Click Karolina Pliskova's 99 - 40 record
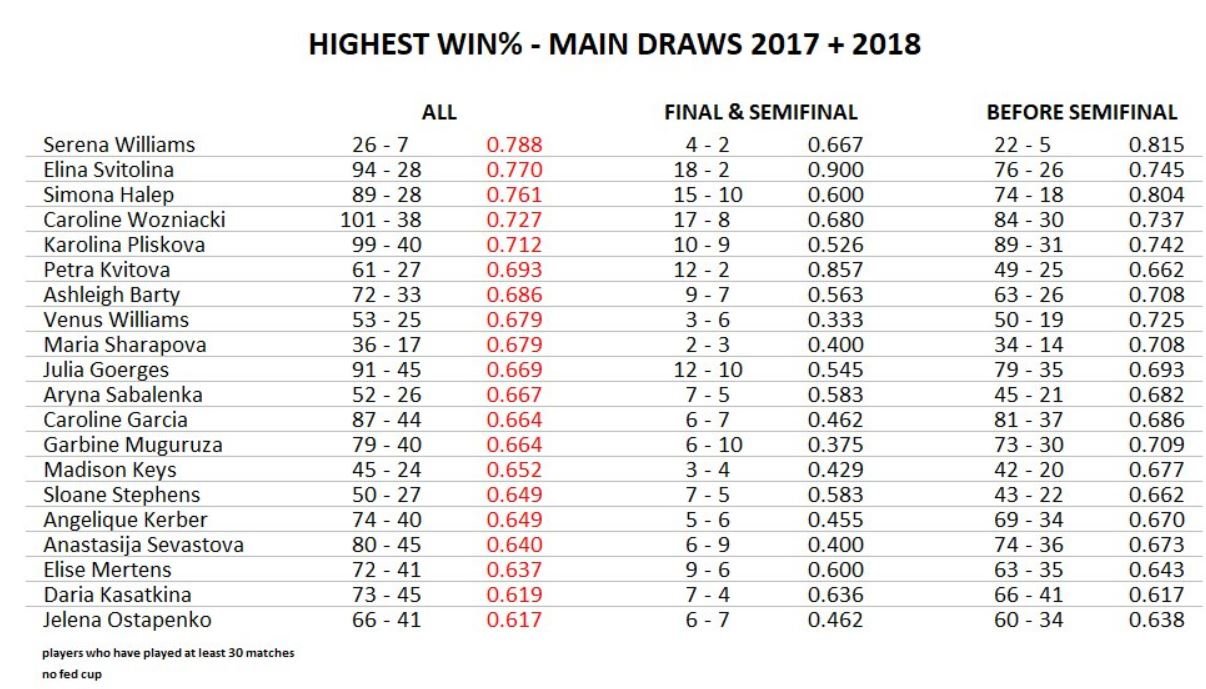Viewport: 1206px width, 689px height. pyautogui.click(x=380, y=244)
